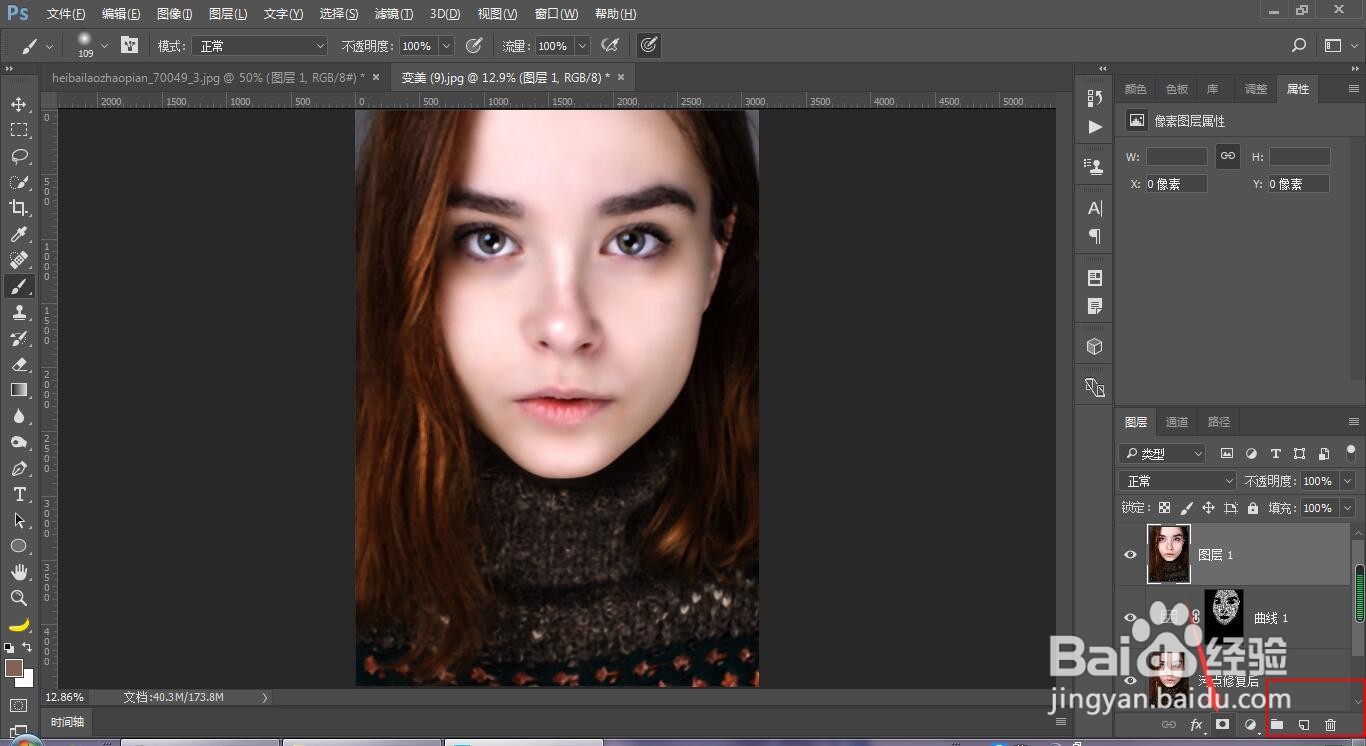Open the fx layer style menu

click(x=1195, y=724)
